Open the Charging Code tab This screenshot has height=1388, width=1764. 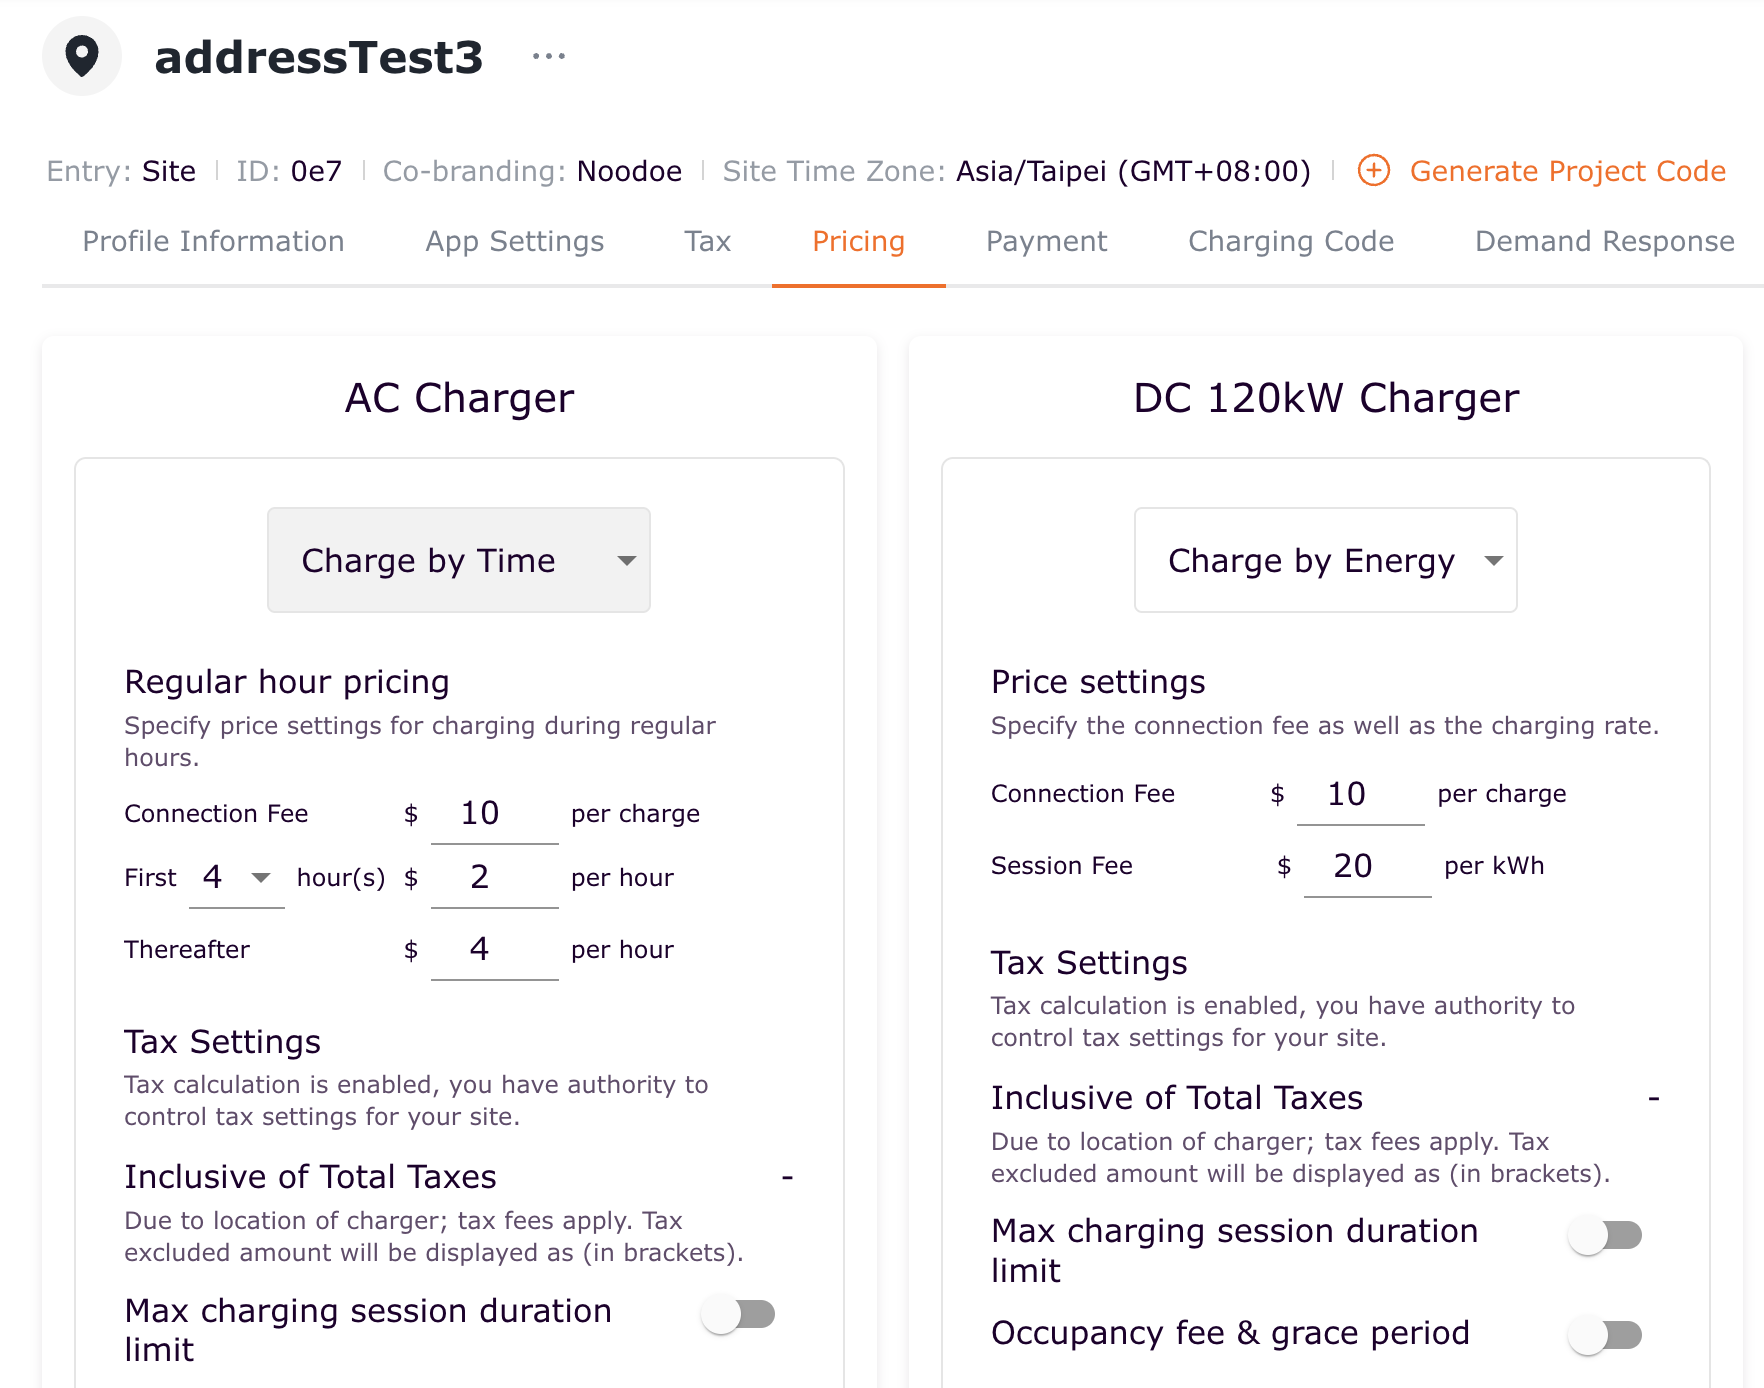(1290, 242)
